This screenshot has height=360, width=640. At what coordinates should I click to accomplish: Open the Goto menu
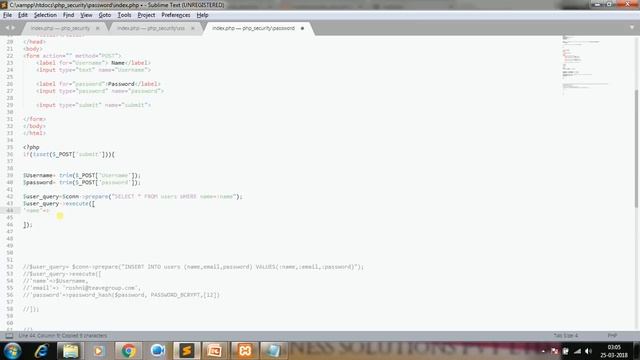tap(104, 15)
